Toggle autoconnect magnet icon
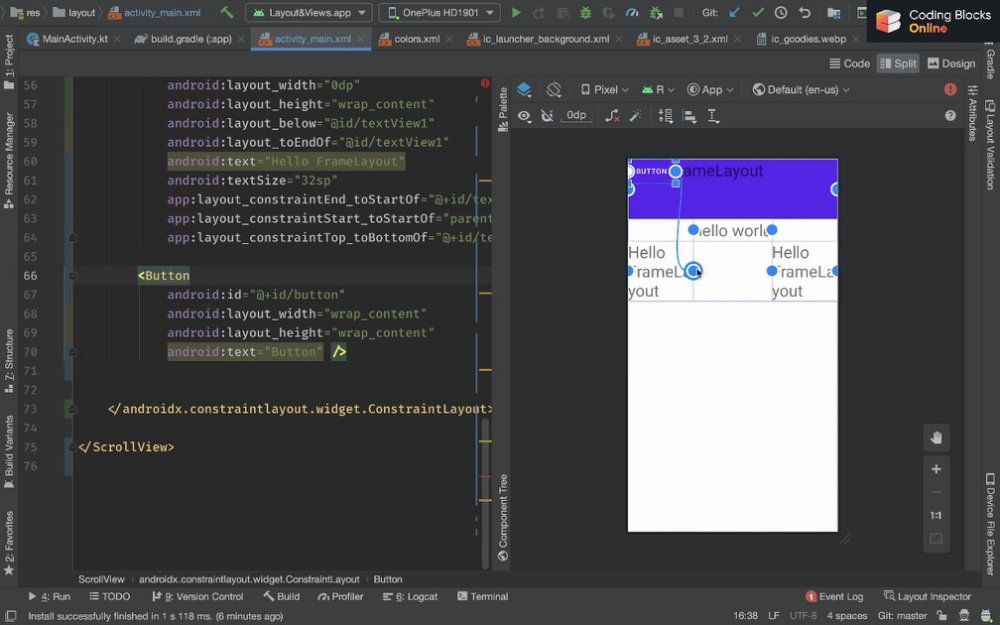The height and width of the screenshot is (625, 1000). (547, 115)
